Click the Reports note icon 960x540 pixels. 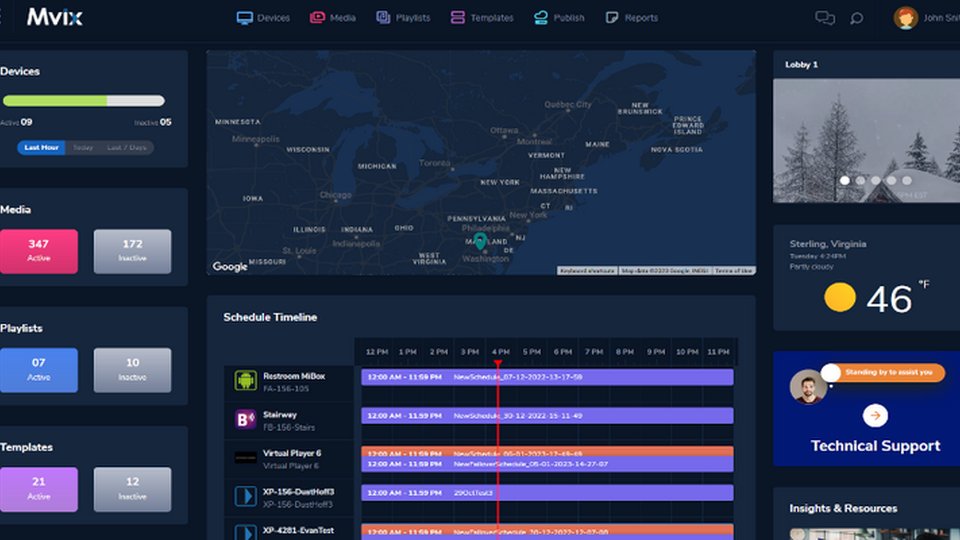click(612, 17)
